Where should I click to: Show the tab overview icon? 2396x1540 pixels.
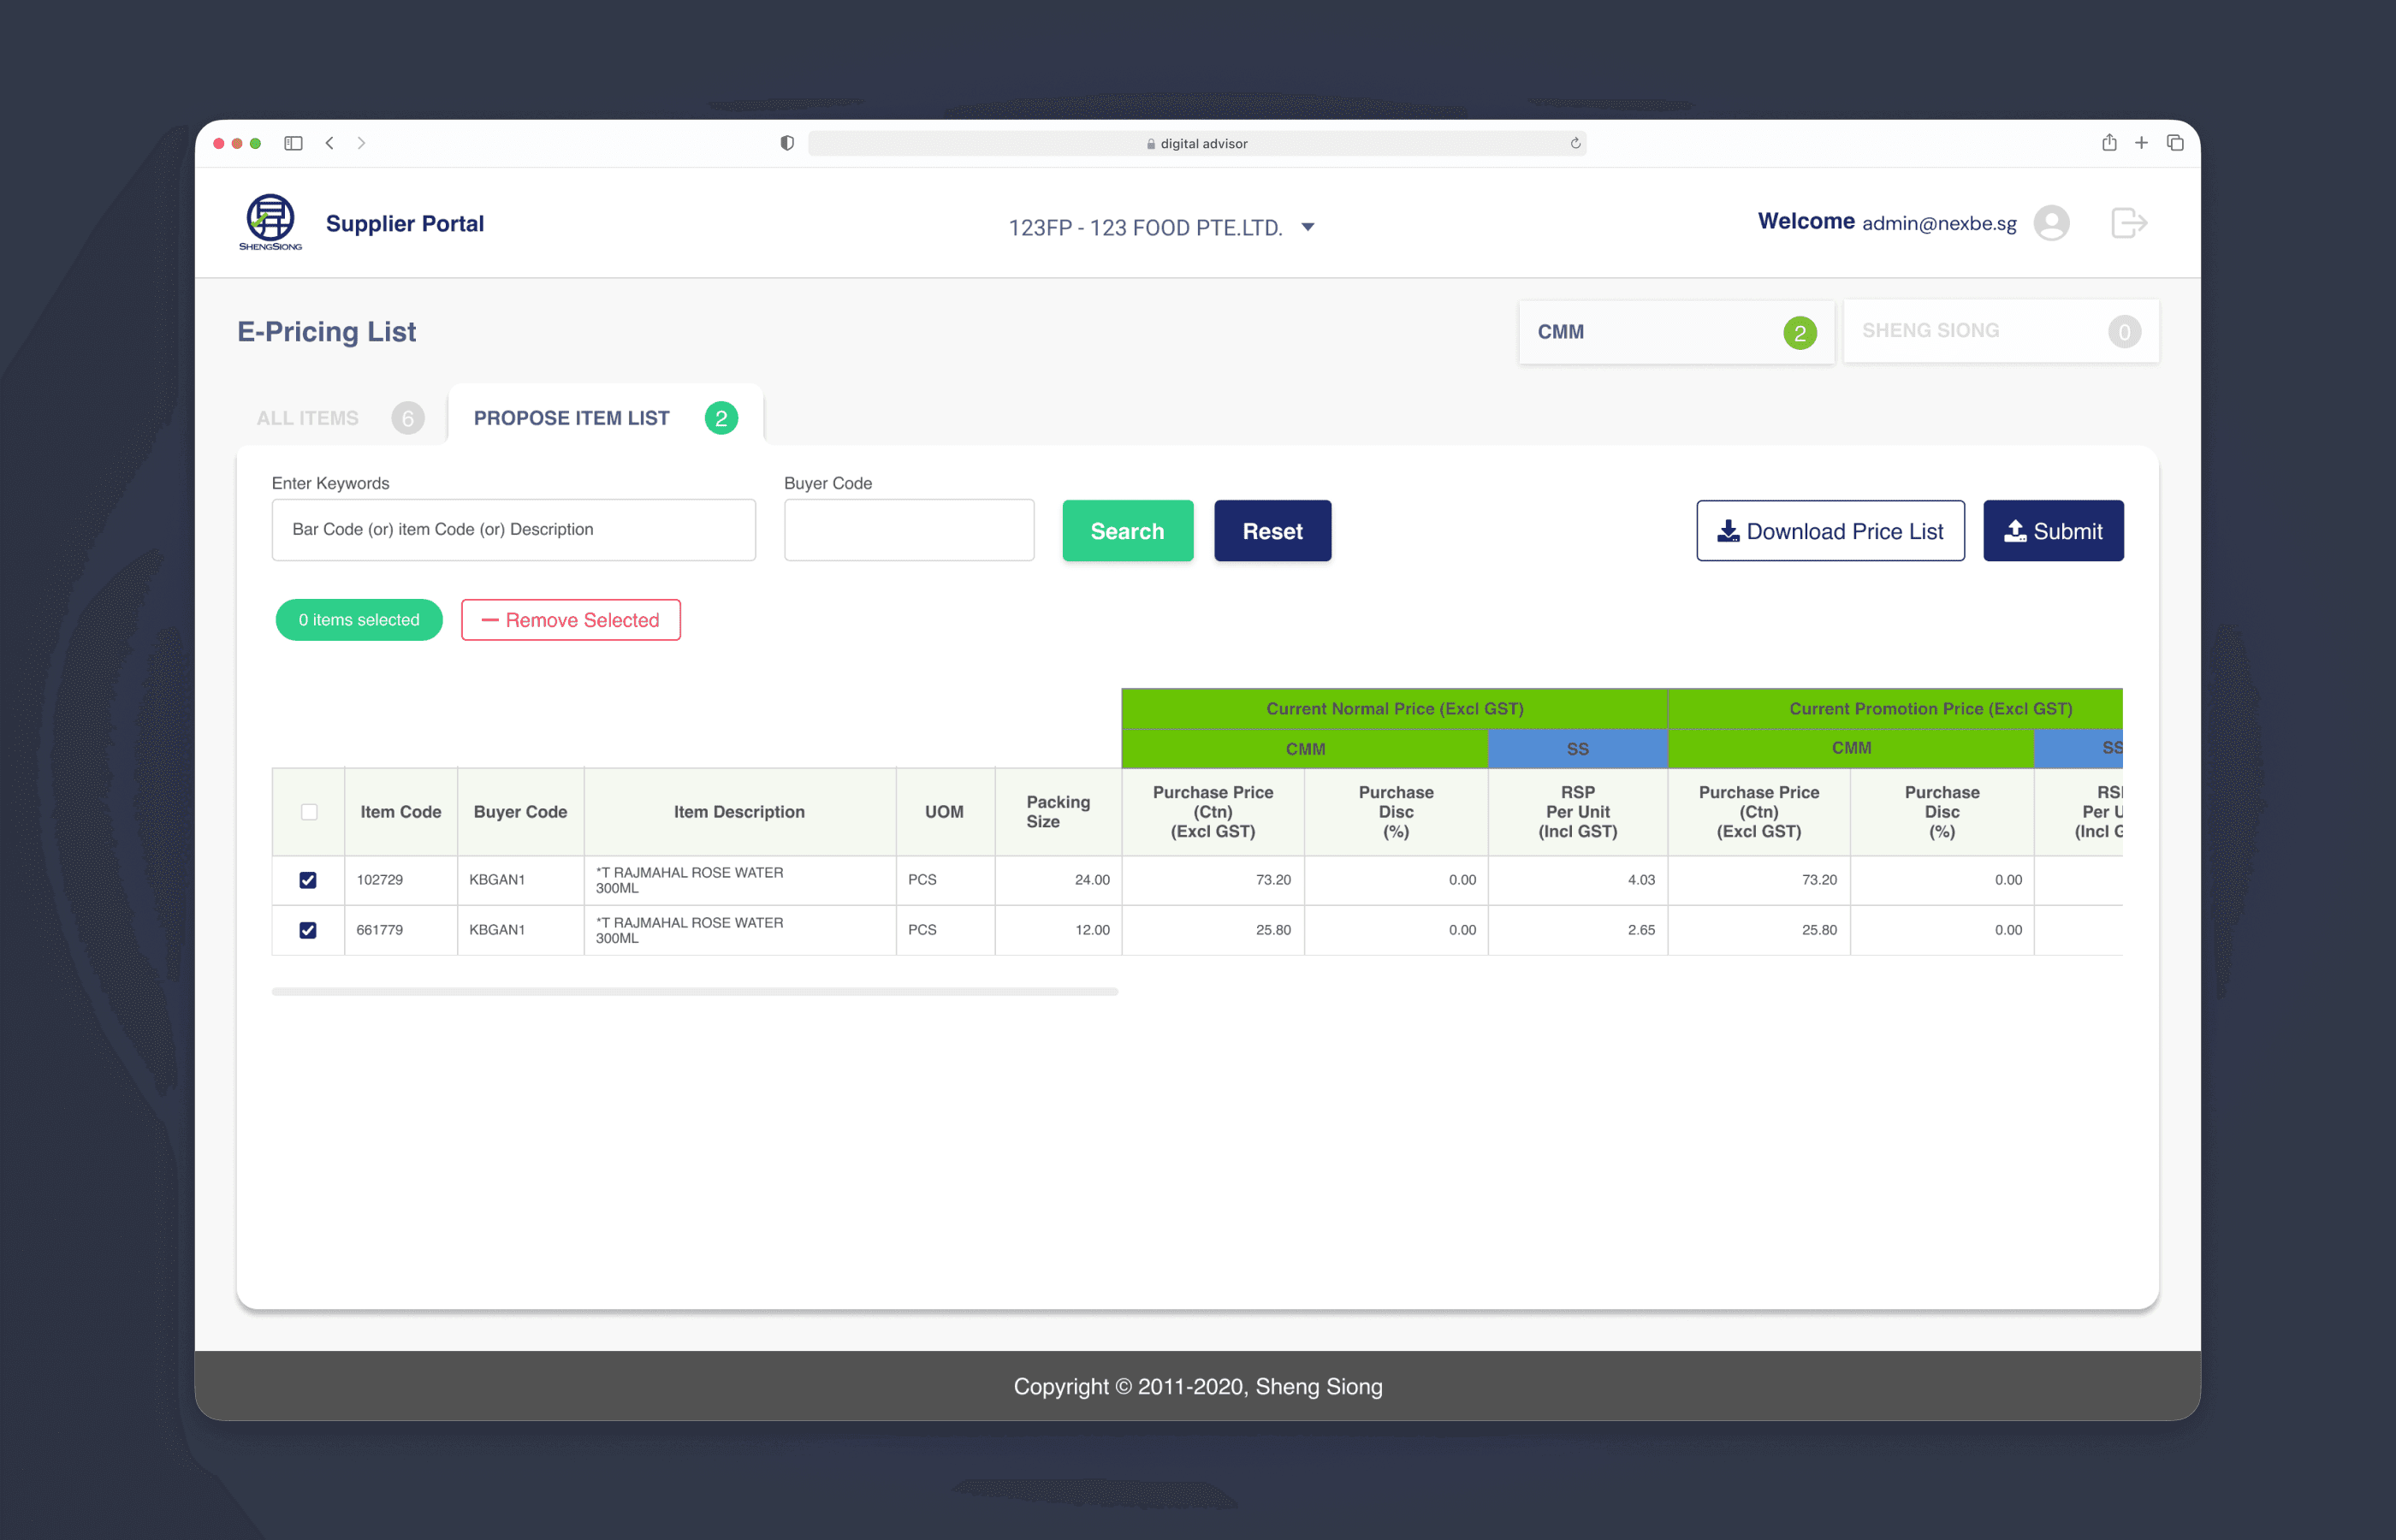(x=2175, y=143)
